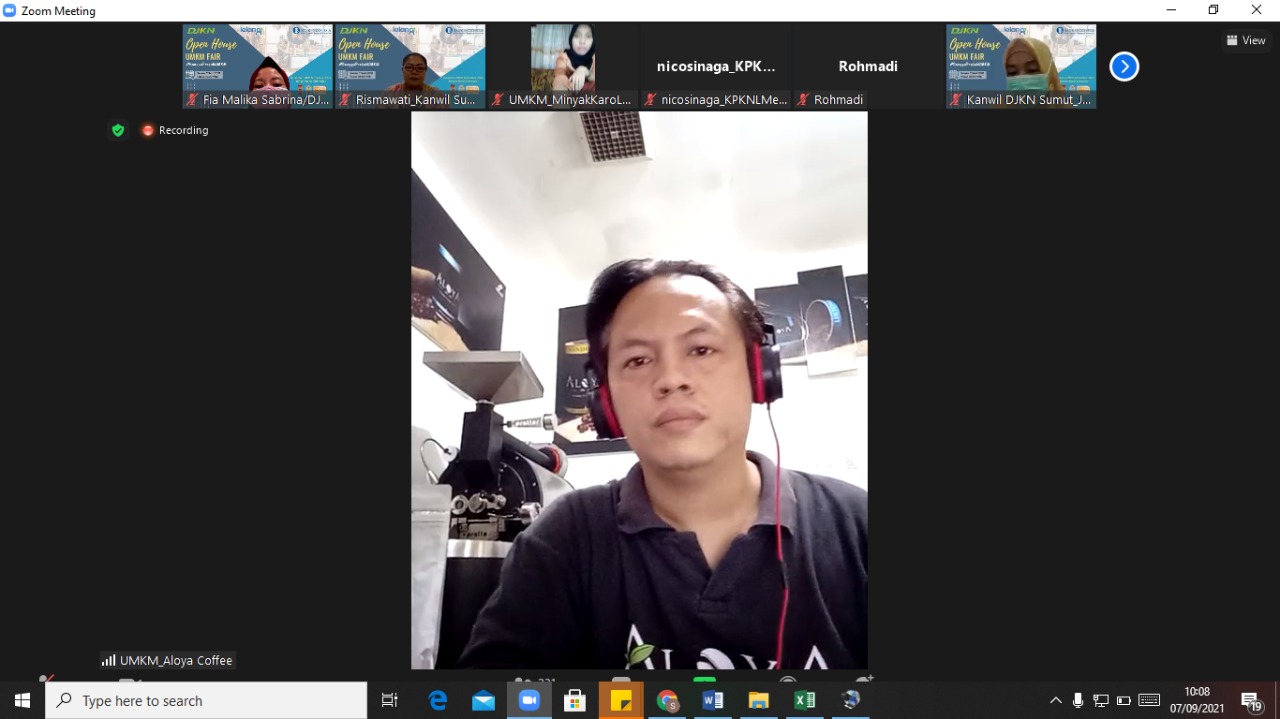Open Excel from the taskbar
This screenshot has width=1280, height=719.
coord(804,701)
